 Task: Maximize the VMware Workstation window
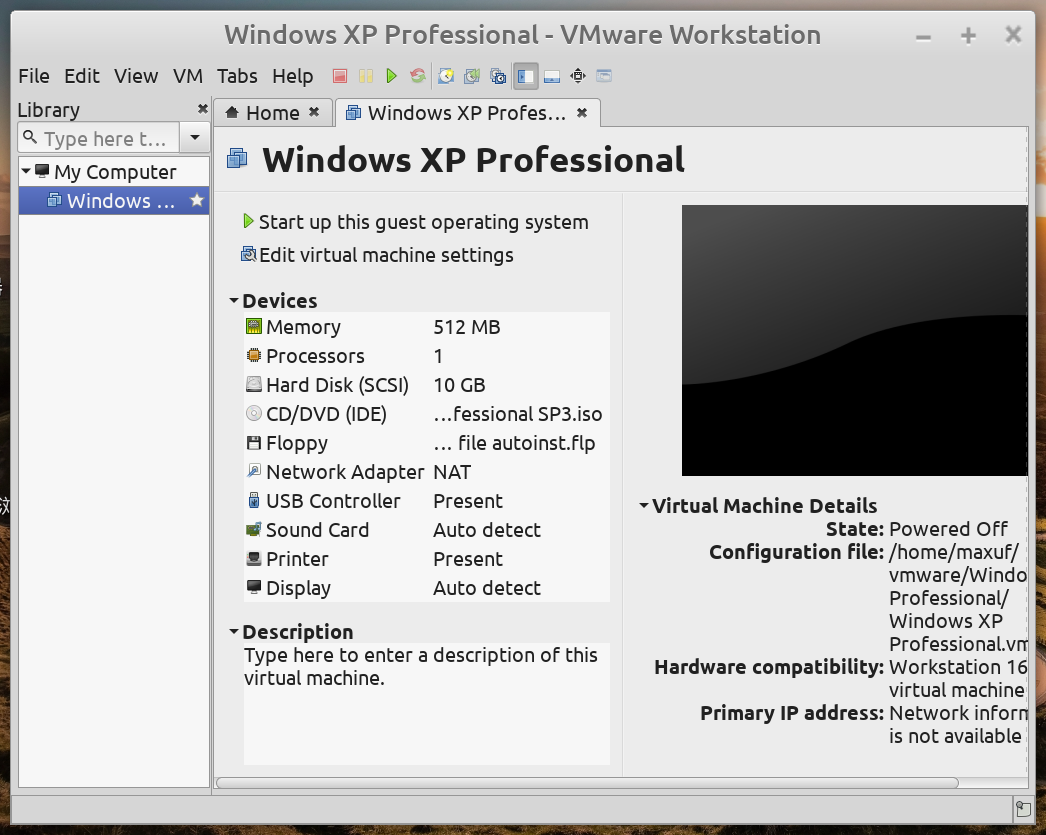pyautogui.click(x=968, y=35)
